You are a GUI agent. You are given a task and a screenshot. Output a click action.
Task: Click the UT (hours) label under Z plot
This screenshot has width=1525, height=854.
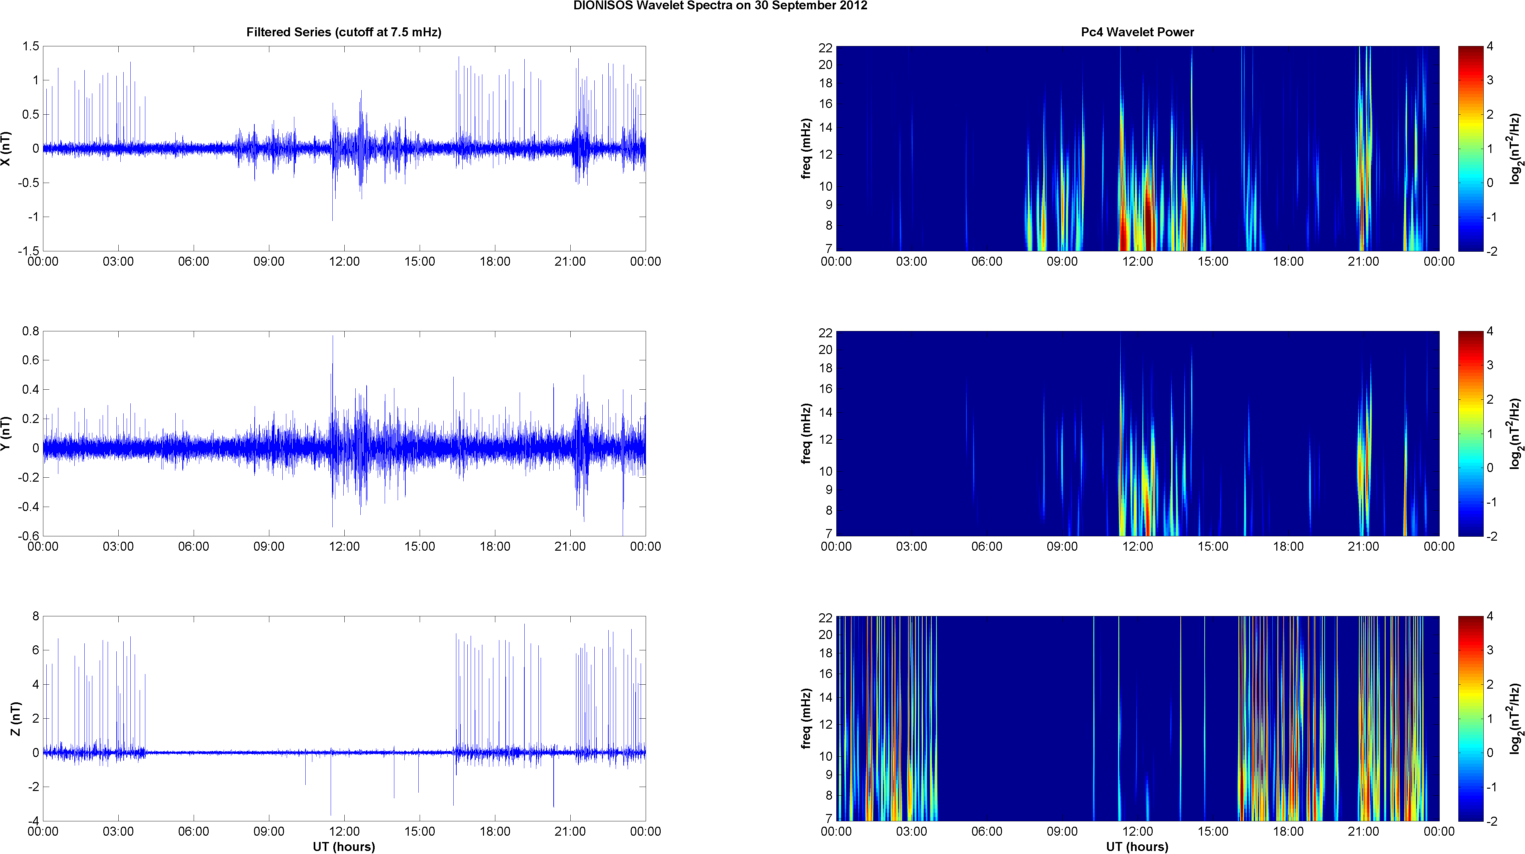pos(343,847)
